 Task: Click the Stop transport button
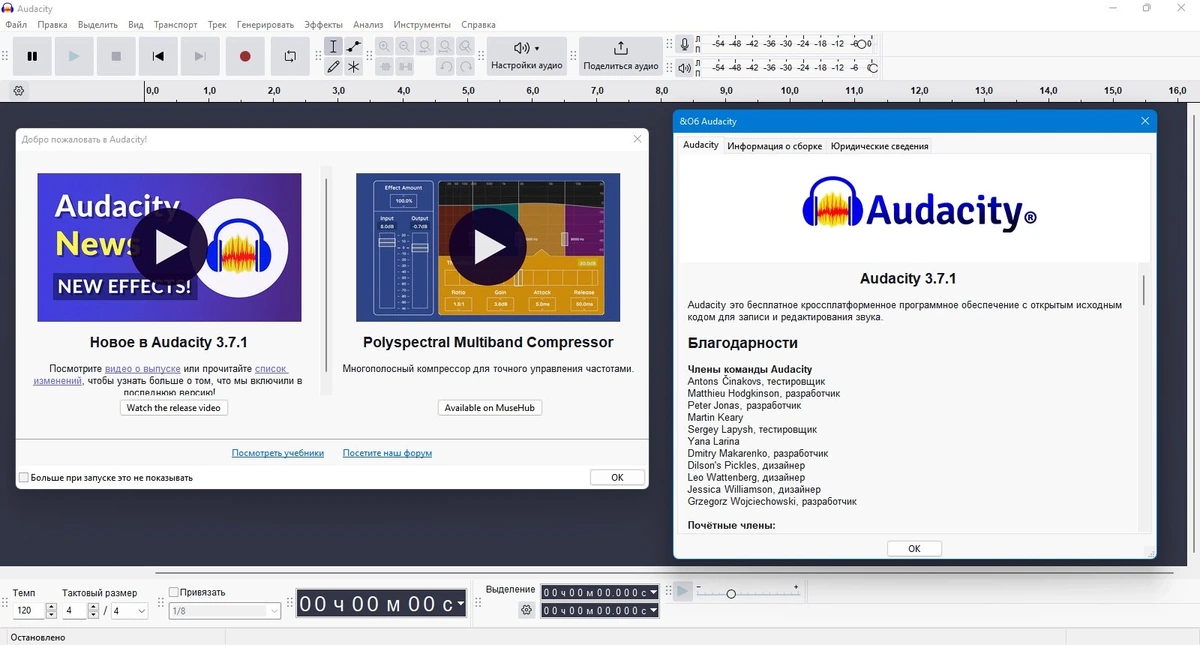click(116, 57)
